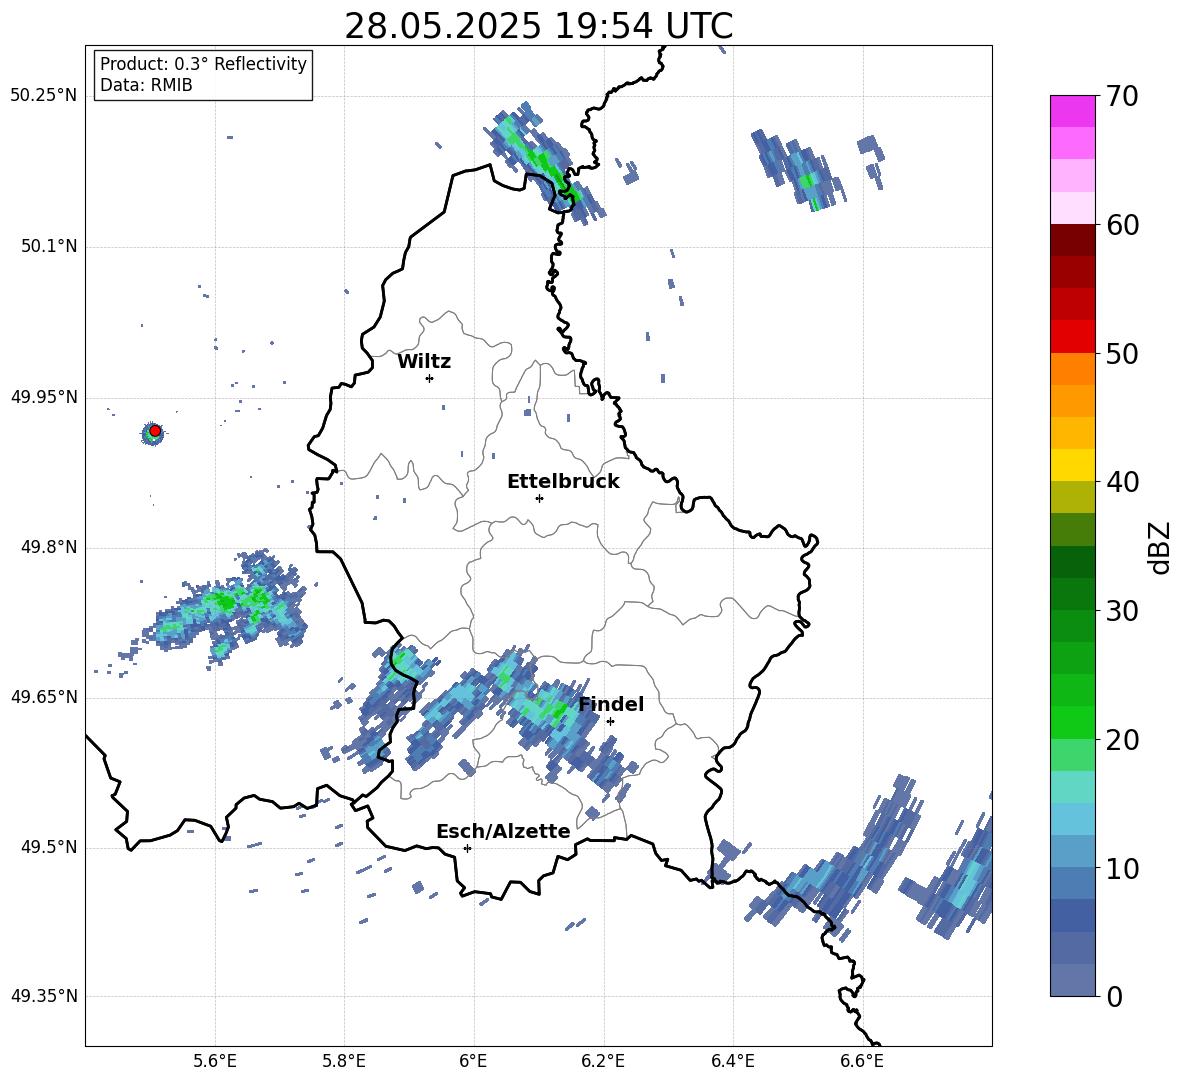Click the red radar site dot

click(x=155, y=431)
